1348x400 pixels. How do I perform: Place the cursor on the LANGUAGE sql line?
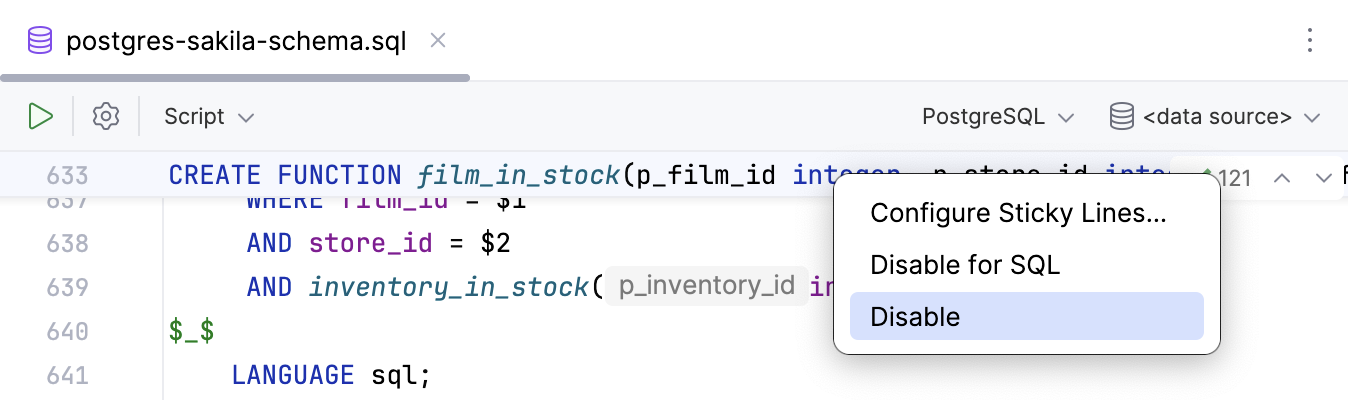point(330,375)
